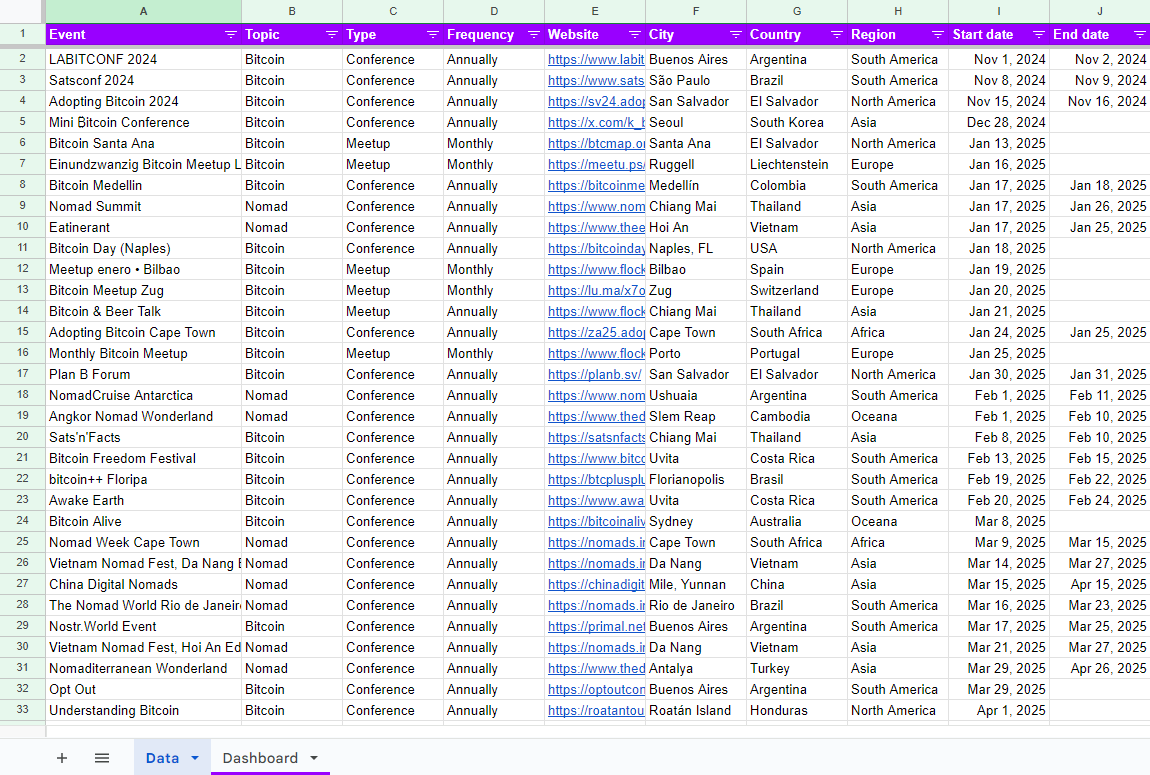Open filter for Frequency column
The height and width of the screenshot is (775, 1150).
tap(534, 34)
